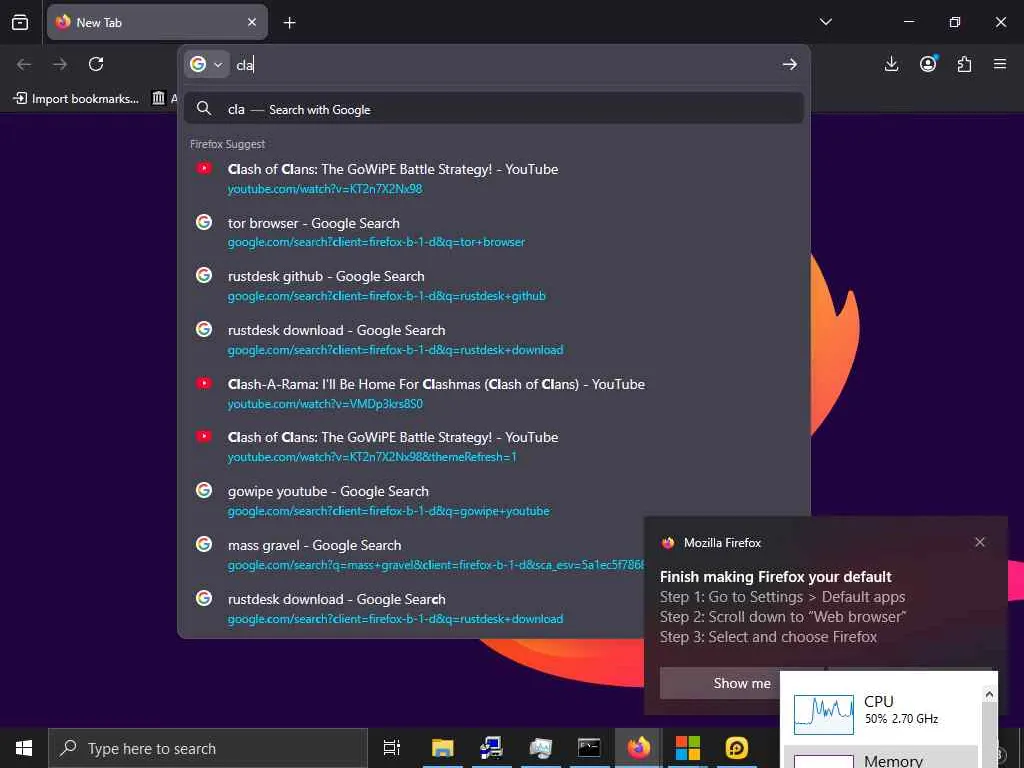Click the youtube.com/watch?v=KT2n7X2Nx98&themeRefresh=1 URL
The image size is (1024, 768).
[x=372, y=457]
